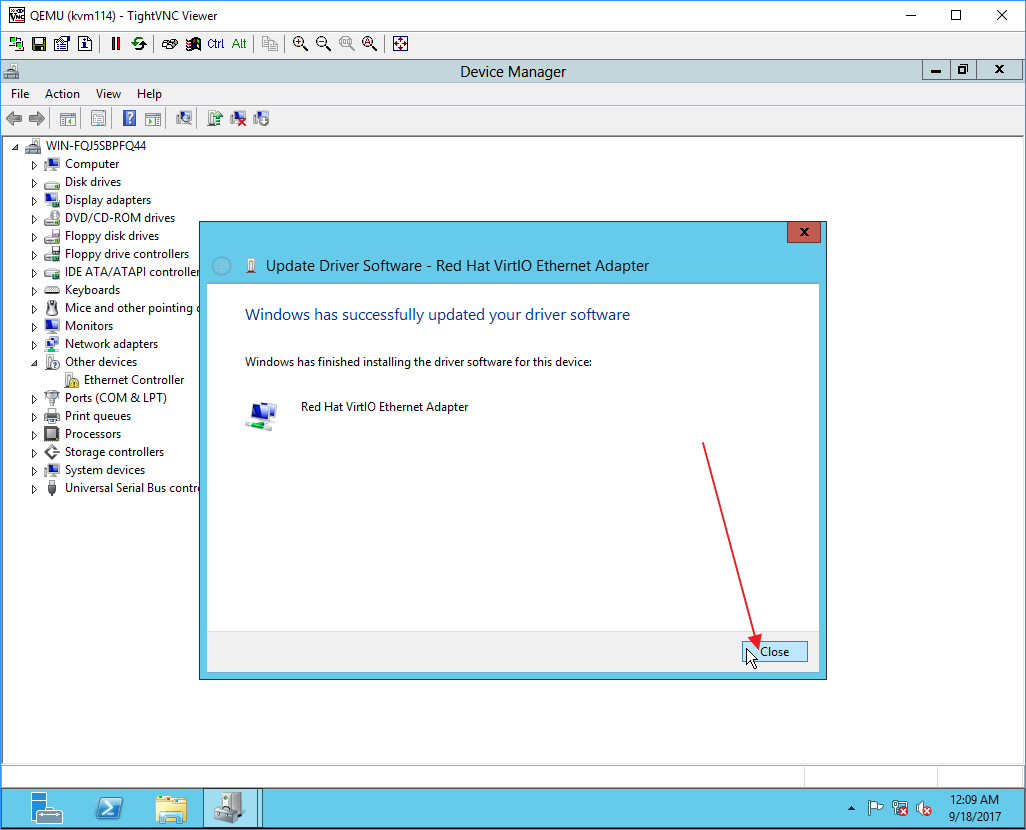Image resolution: width=1026 pixels, height=830 pixels.
Task: Click Device Manager's Forward arrow
Action: click(37, 118)
